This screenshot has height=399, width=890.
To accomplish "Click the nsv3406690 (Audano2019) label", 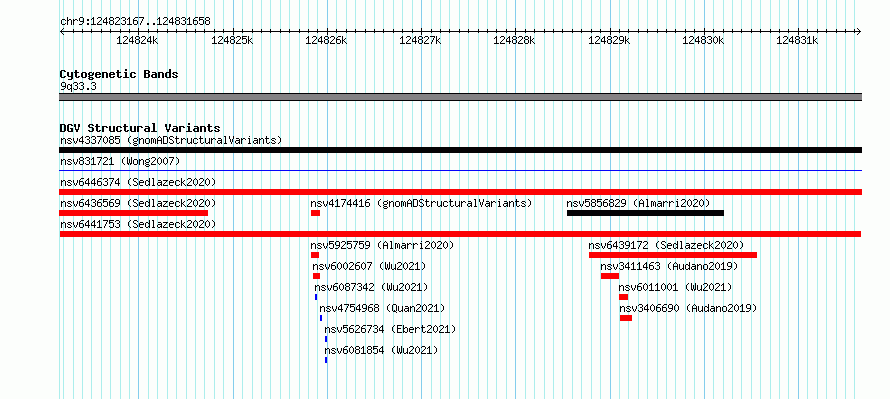I will coord(688,308).
